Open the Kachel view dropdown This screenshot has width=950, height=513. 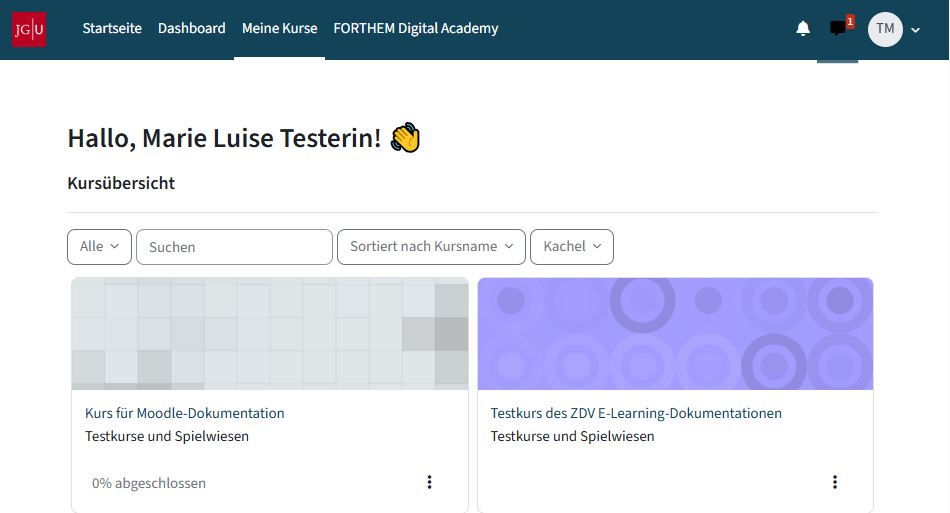click(x=572, y=247)
